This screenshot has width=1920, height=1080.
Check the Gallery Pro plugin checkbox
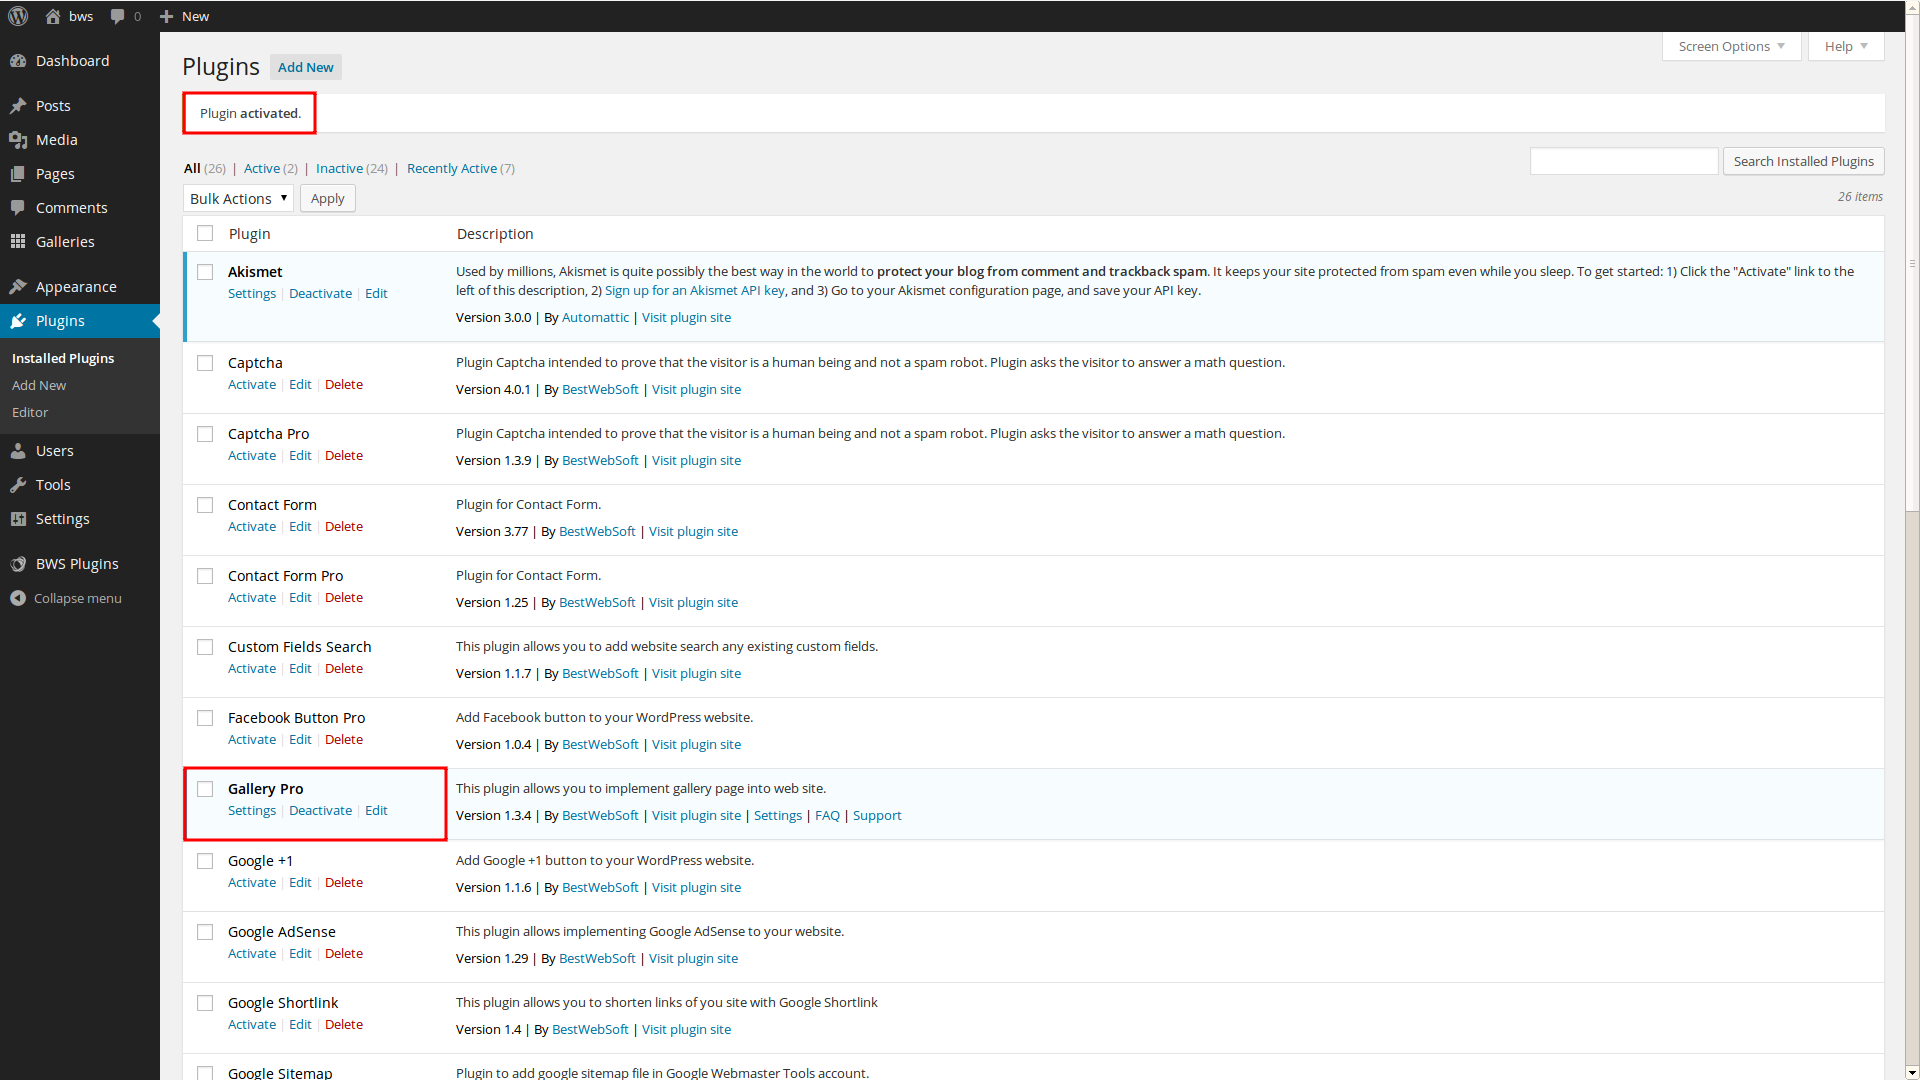point(205,789)
